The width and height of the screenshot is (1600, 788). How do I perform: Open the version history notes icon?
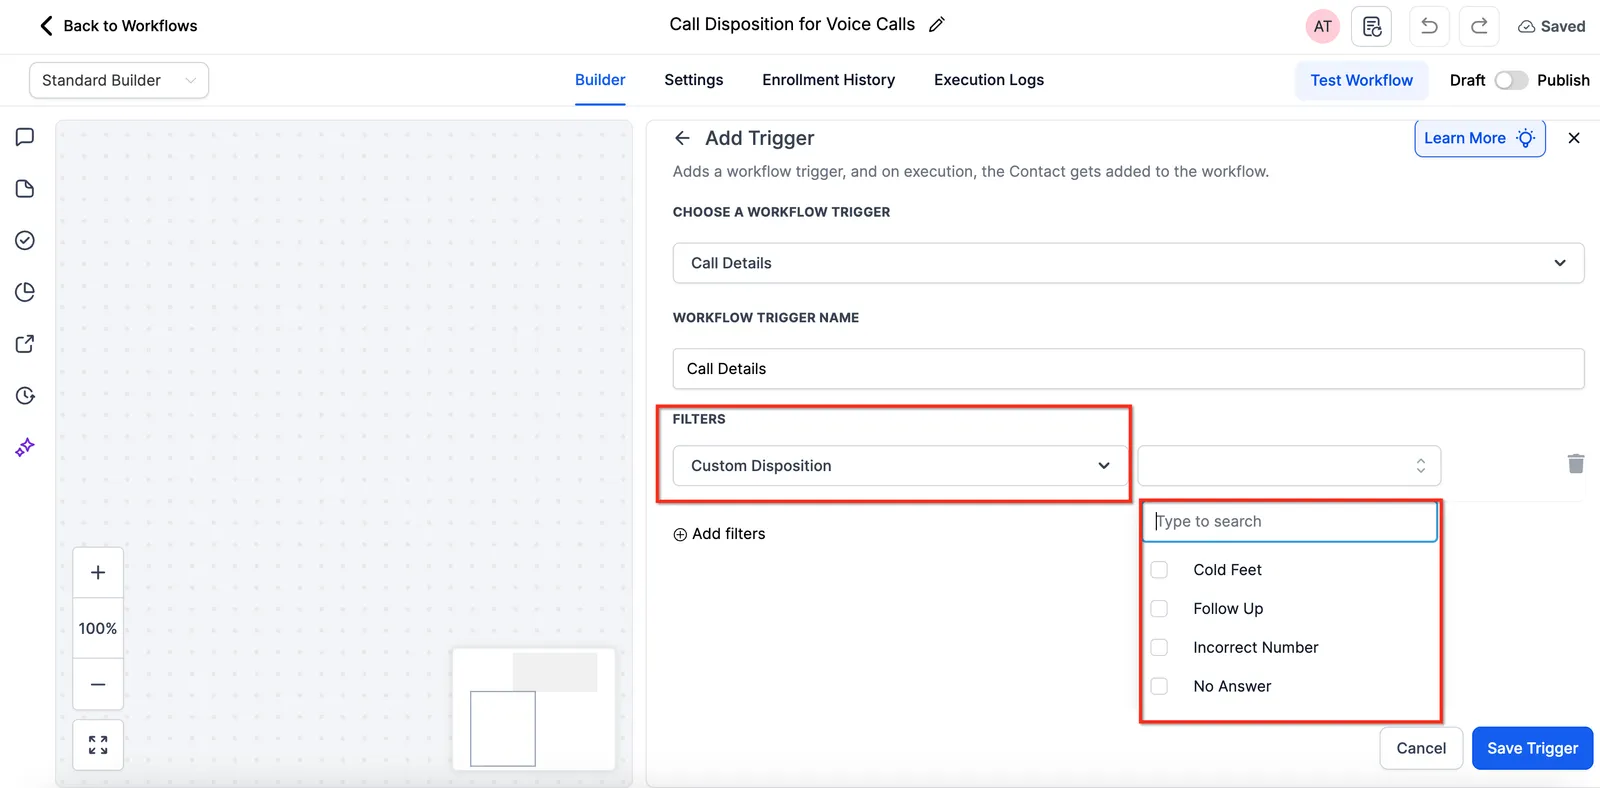coord(1371,26)
